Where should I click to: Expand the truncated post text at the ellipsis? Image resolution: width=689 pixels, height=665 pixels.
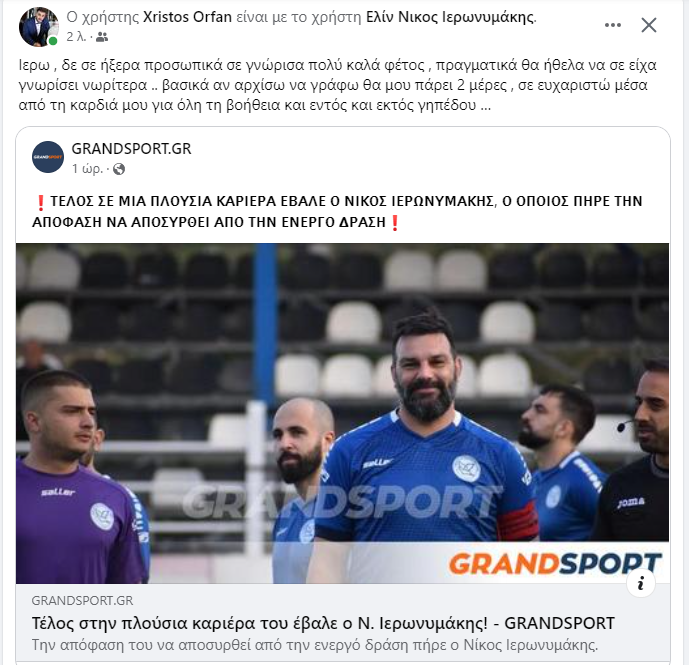click(x=486, y=105)
